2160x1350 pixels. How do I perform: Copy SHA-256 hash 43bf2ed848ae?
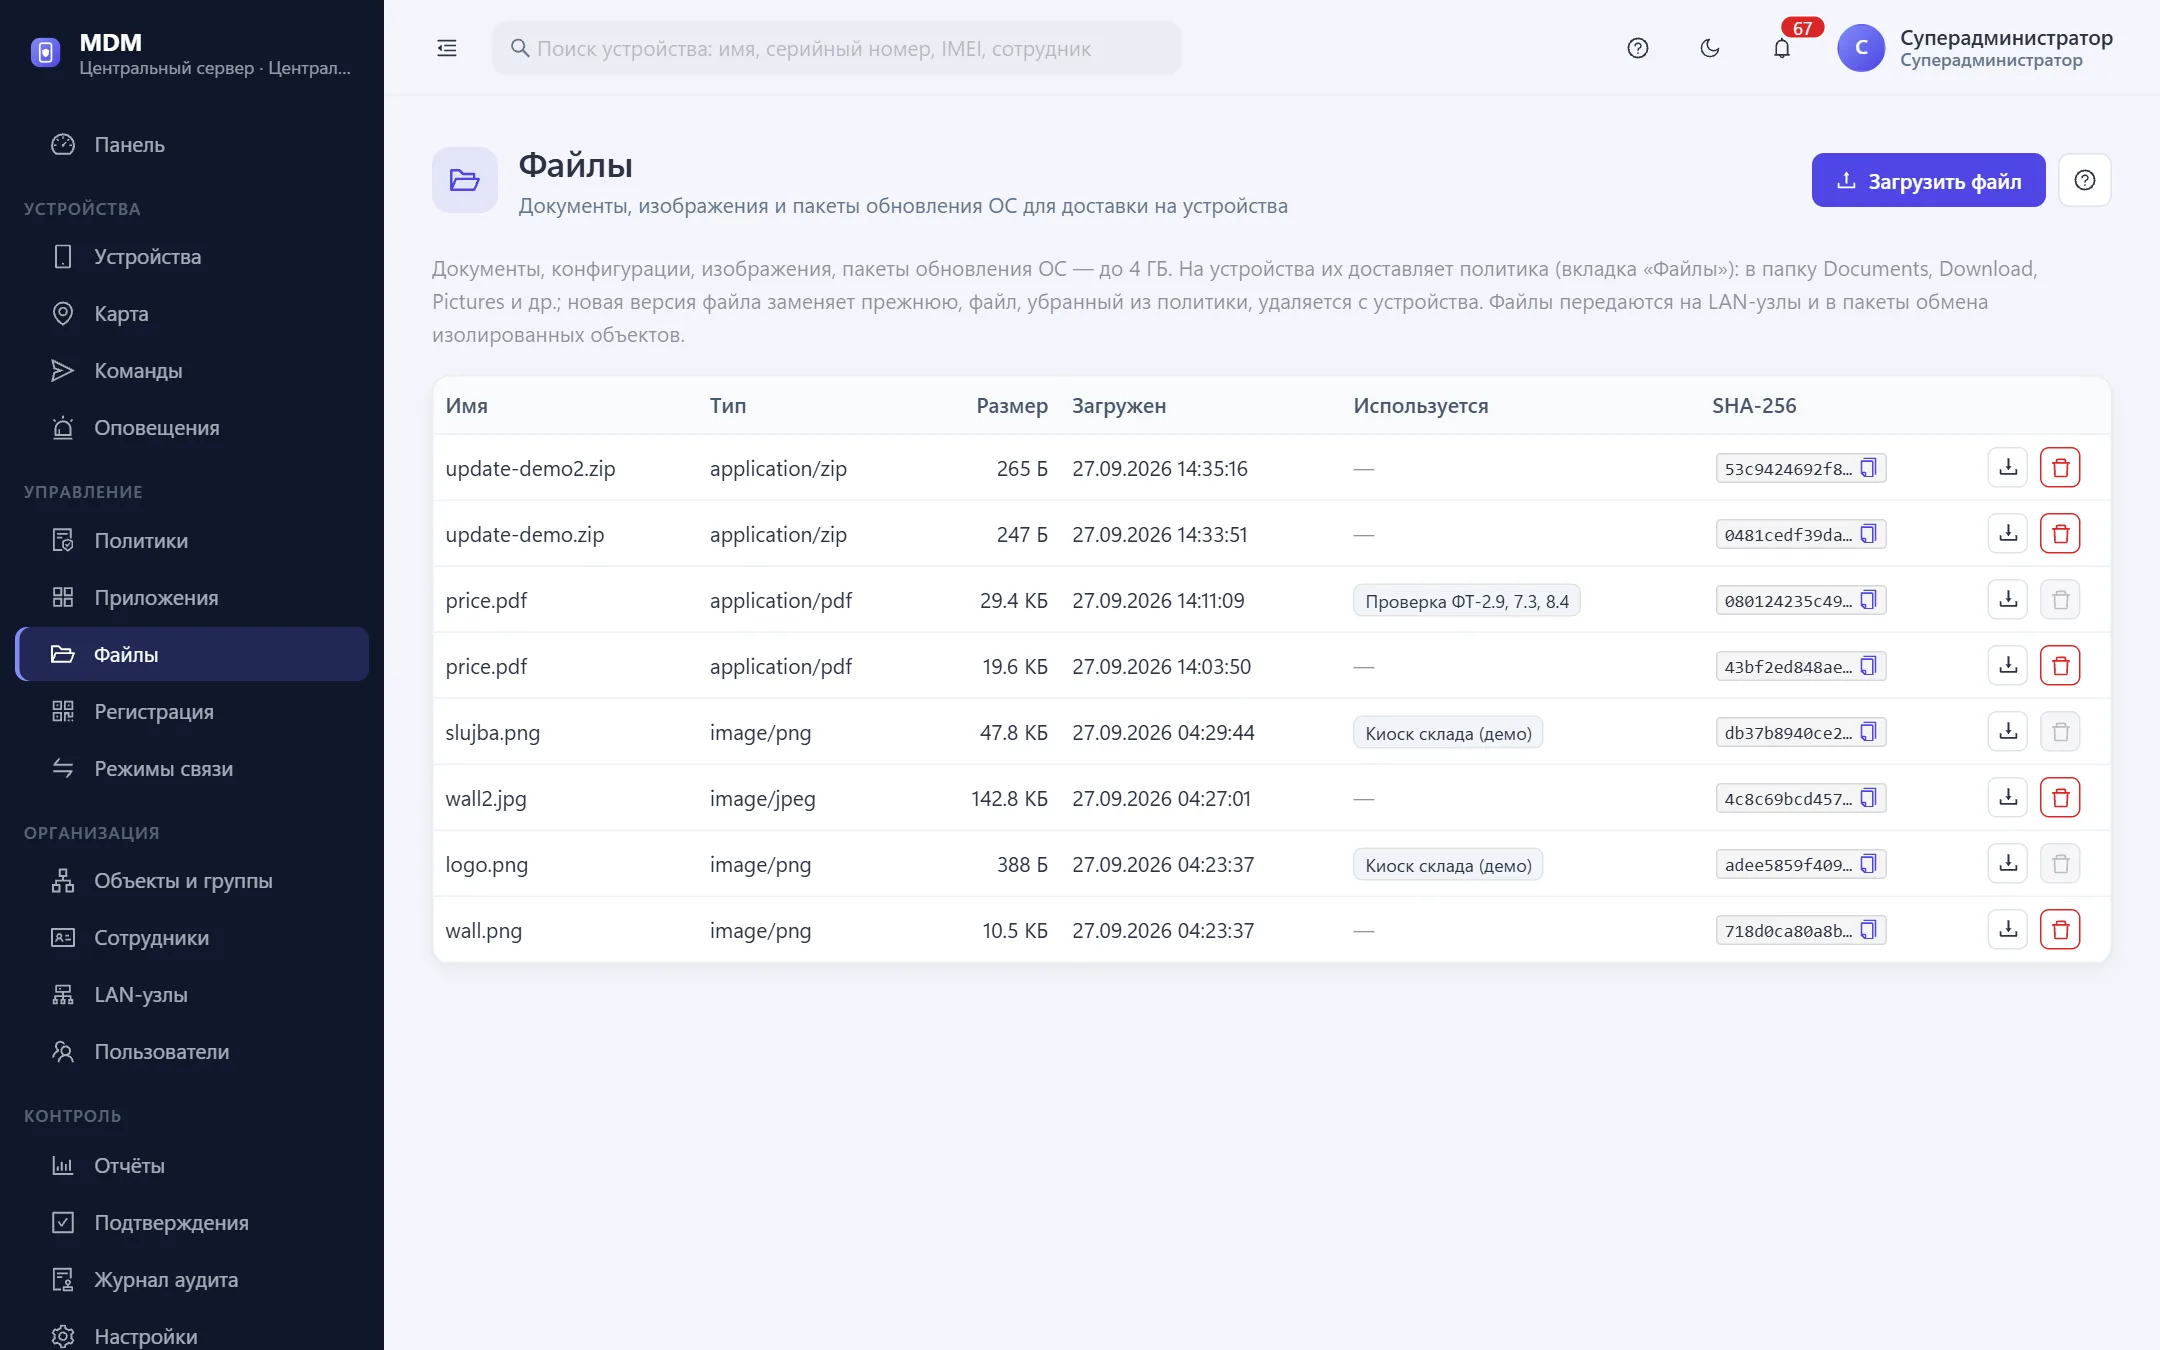[1868, 666]
